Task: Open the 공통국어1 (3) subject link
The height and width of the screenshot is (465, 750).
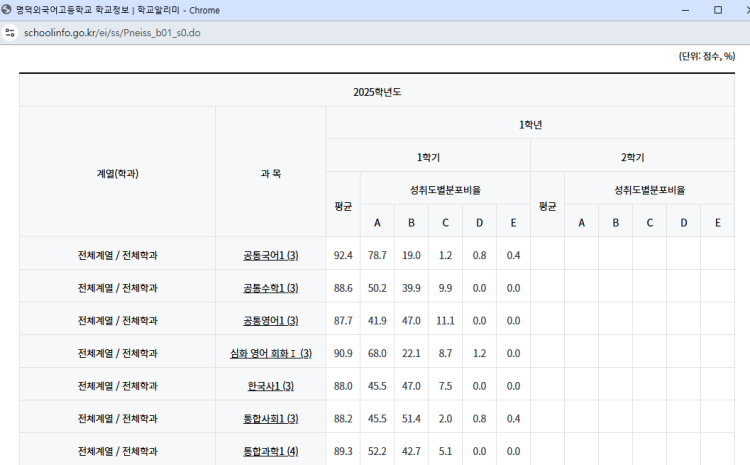Action: tap(270, 255)
